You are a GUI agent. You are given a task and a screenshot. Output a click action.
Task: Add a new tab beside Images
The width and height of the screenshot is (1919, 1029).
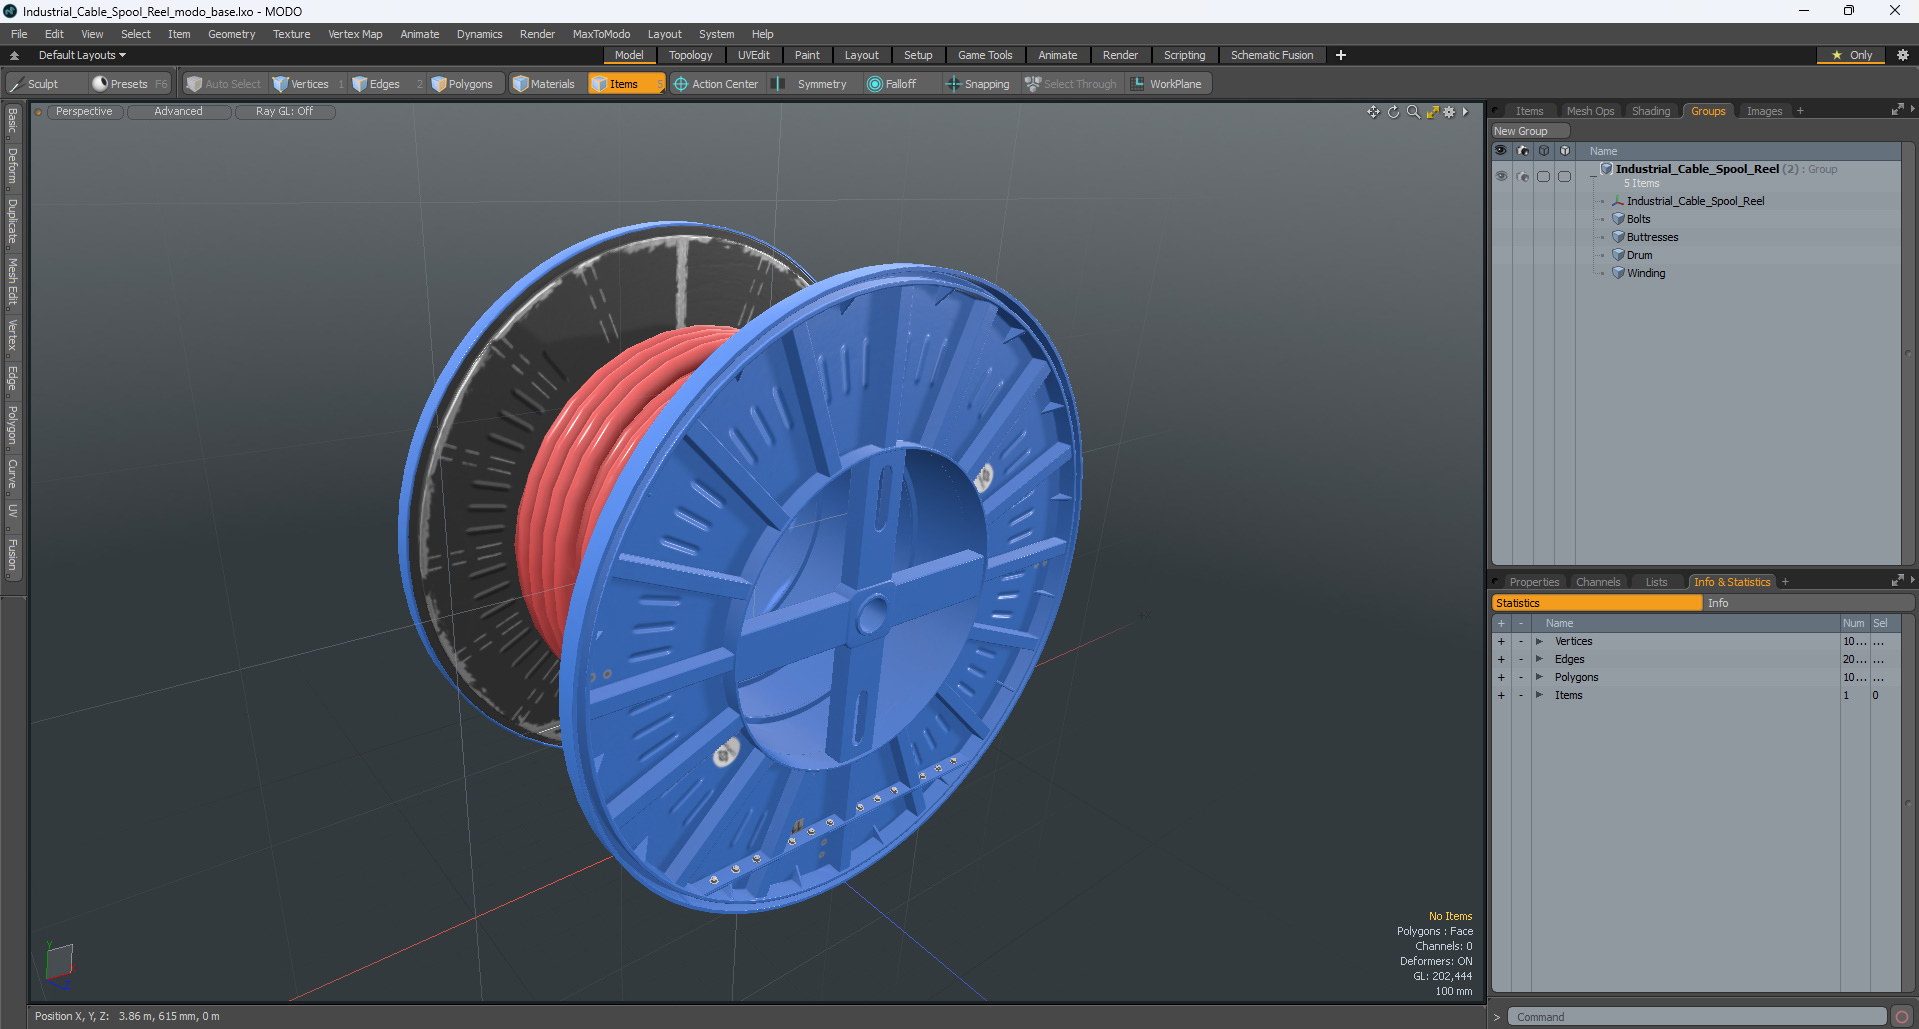pyautogui.click(x=1800, y=111)
